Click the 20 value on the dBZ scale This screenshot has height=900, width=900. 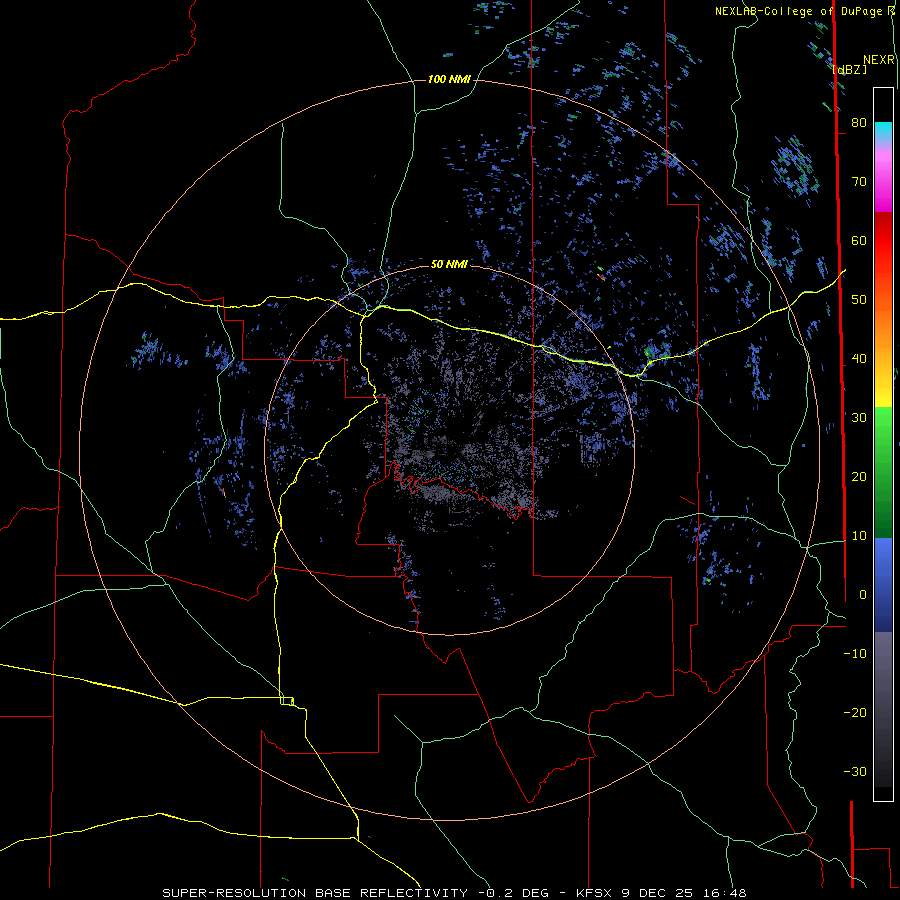[x=859, y=477]
